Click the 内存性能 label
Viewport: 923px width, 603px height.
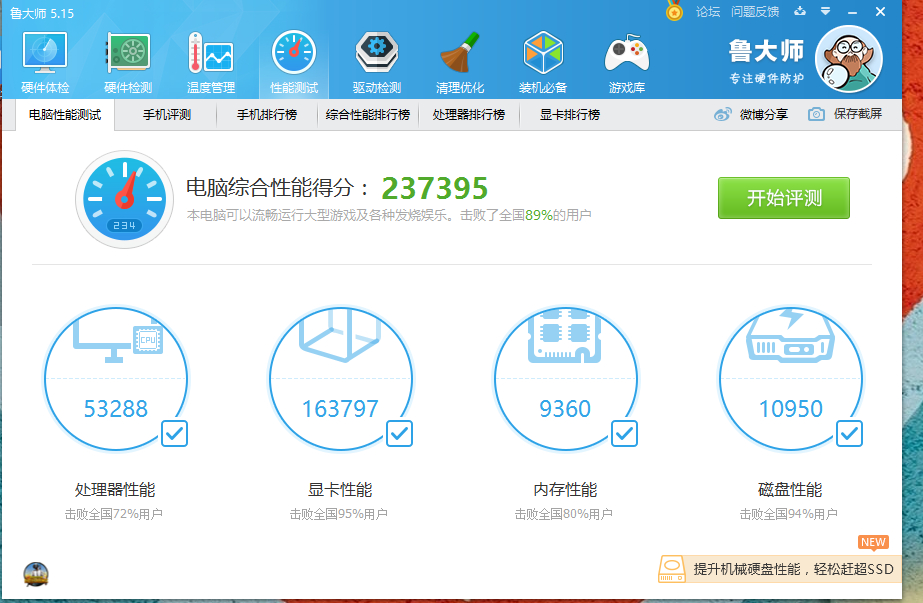(x=565, y=489)
